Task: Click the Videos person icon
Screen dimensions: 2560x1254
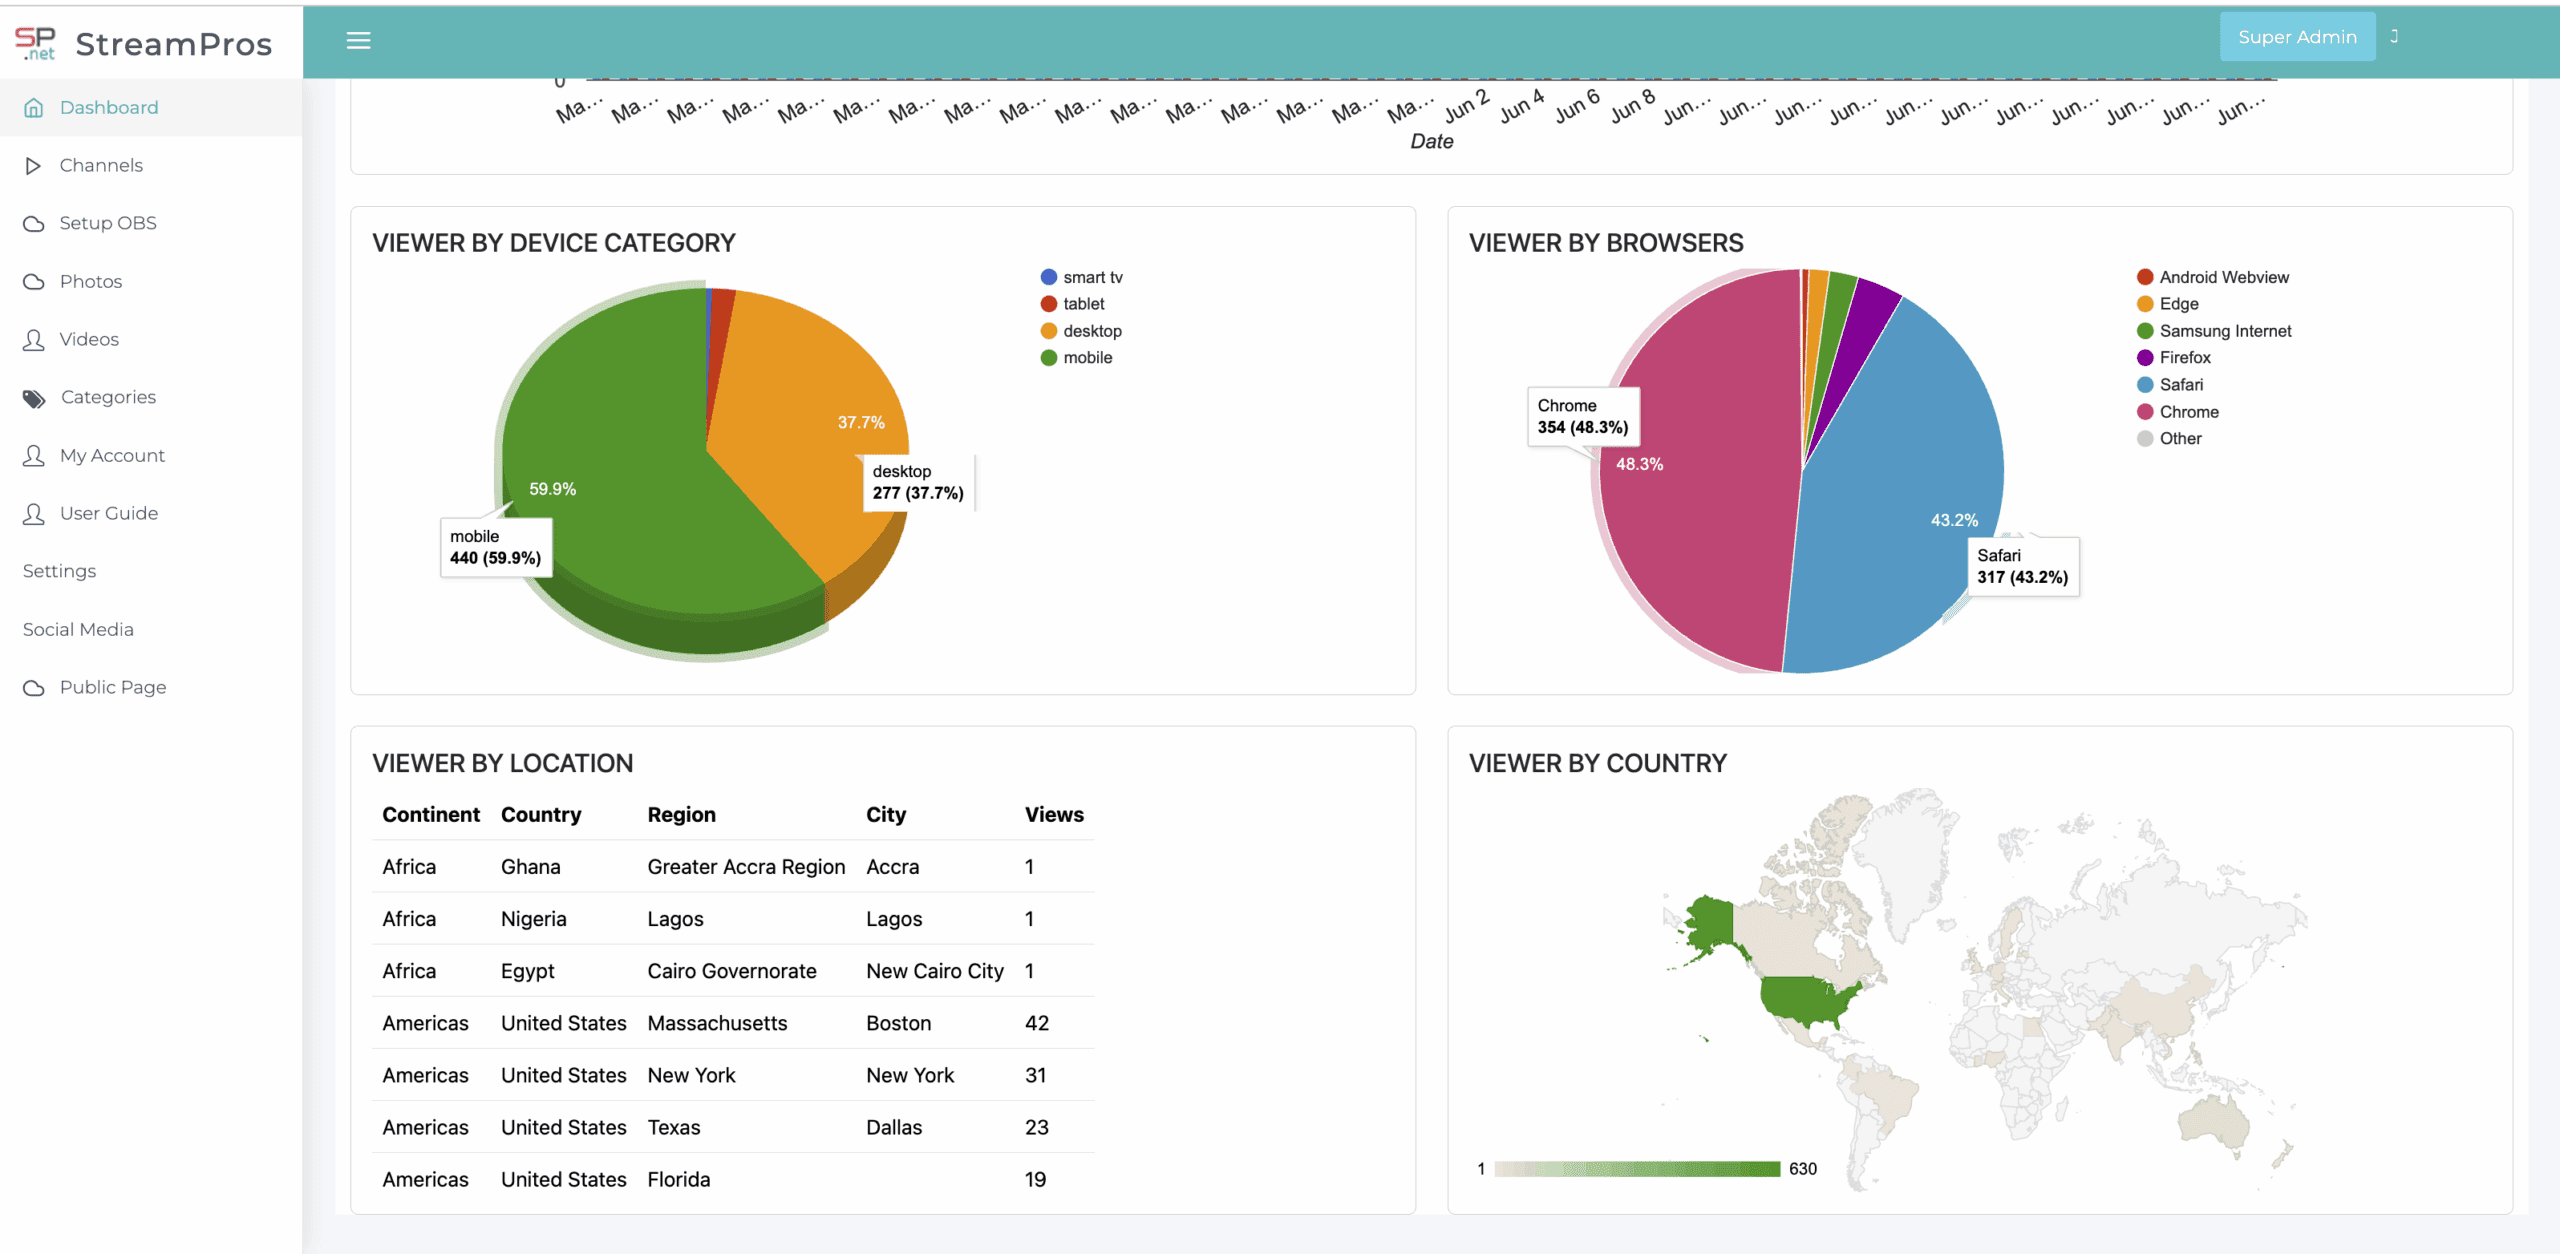Action: (34, 340)
